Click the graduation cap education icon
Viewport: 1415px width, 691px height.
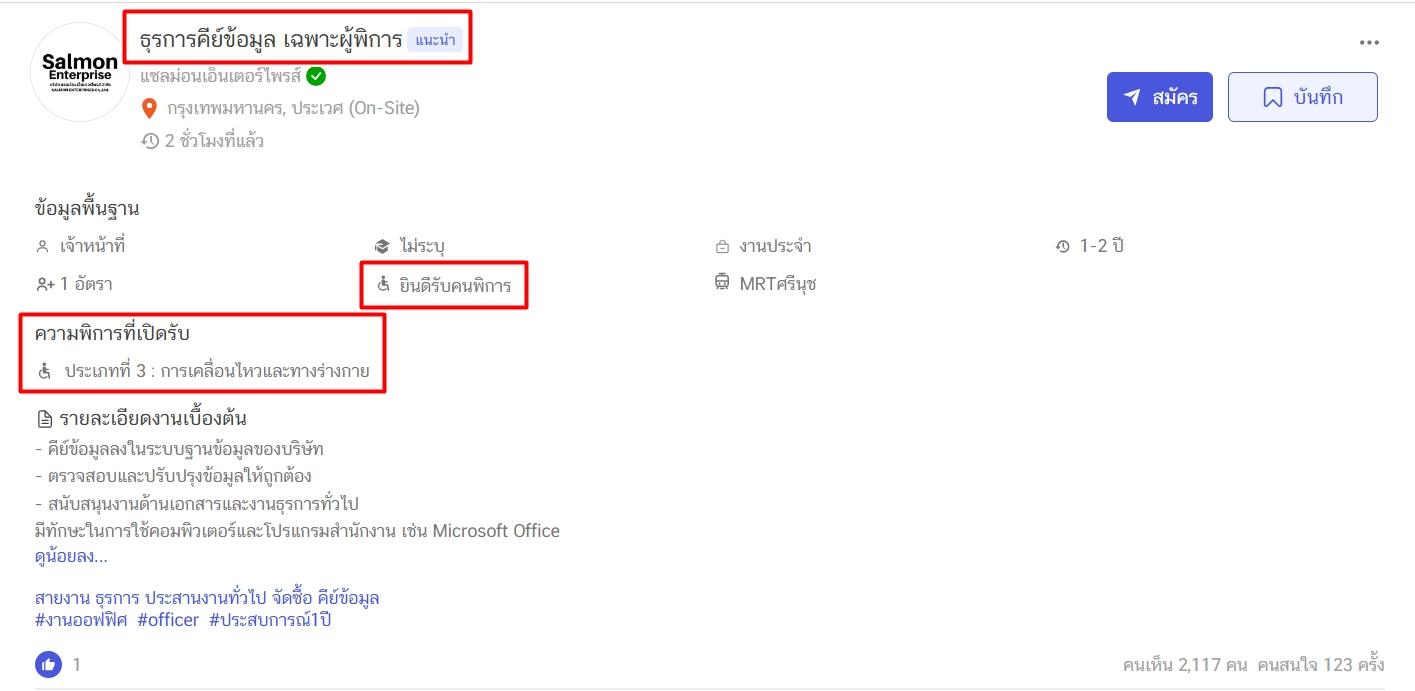coord(382,246)
